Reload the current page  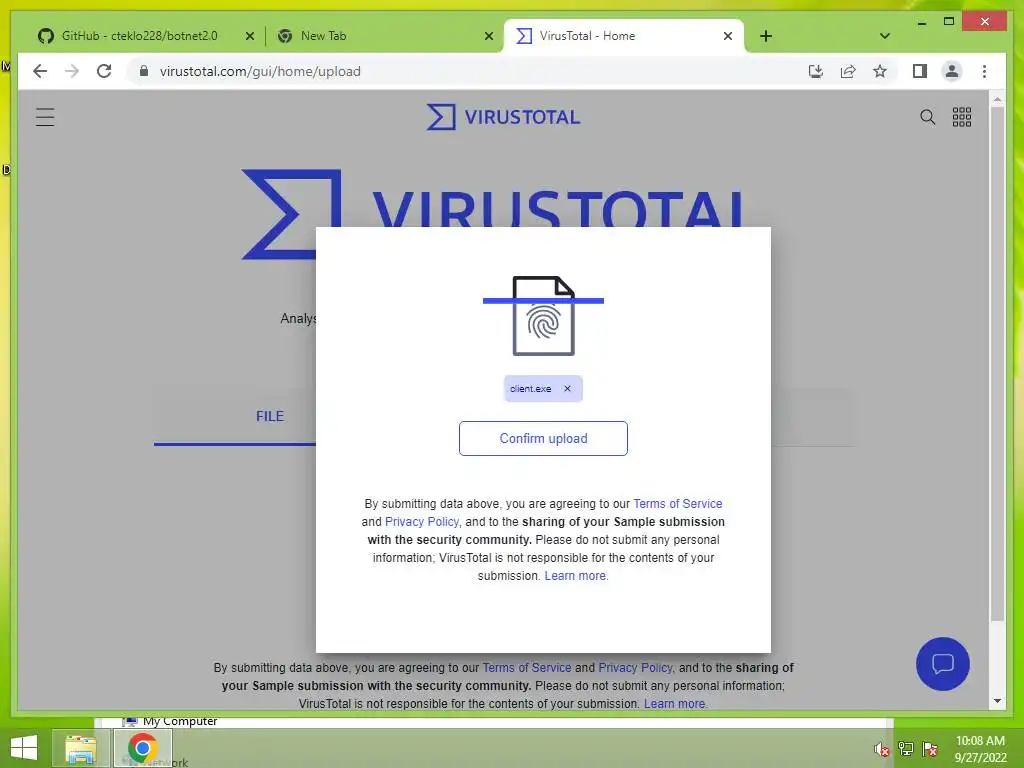(104, 71)
